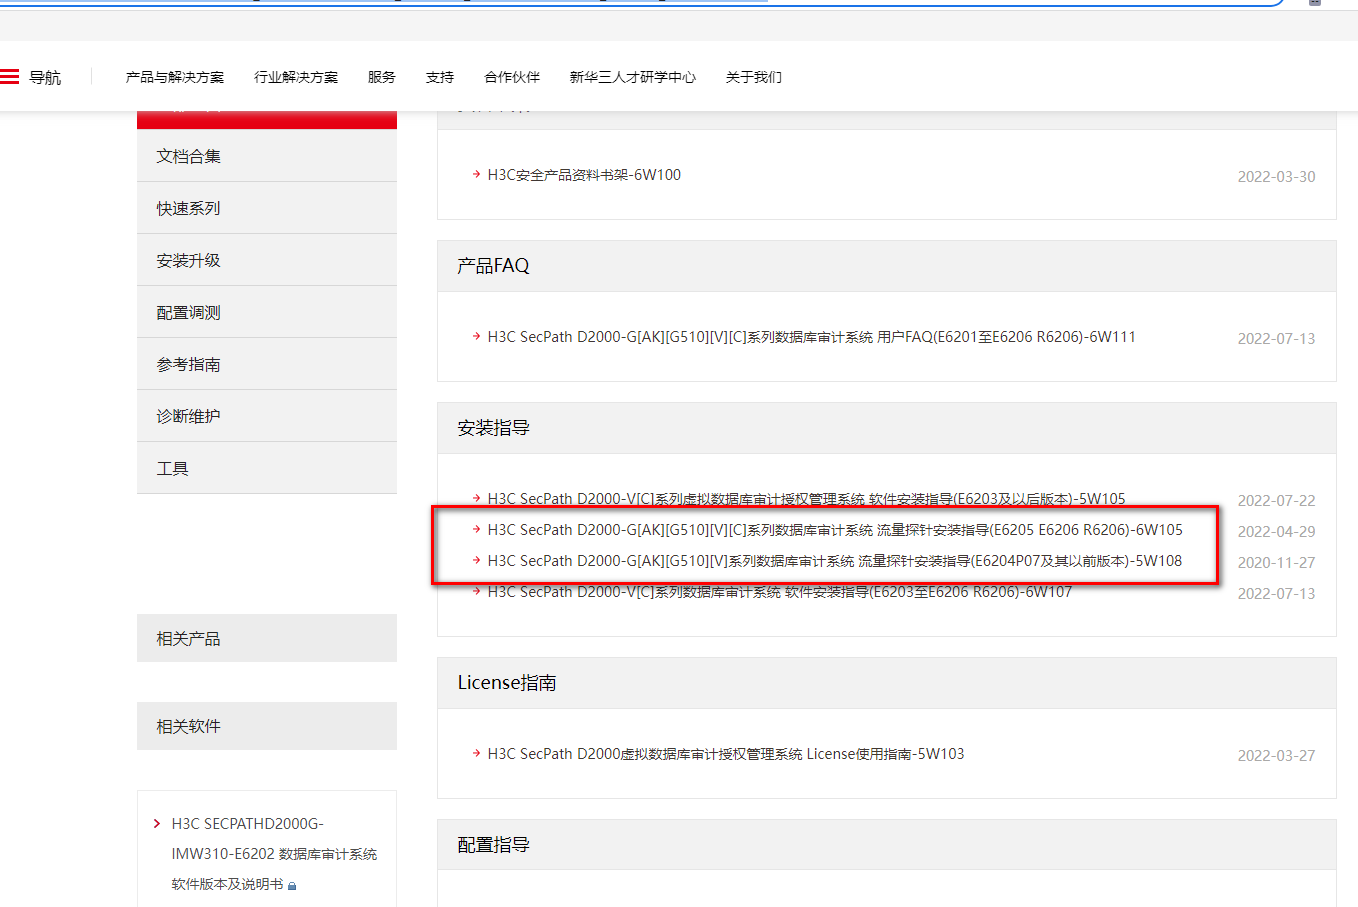Screen dimensions: 1358x907
Task: Click the License指南 section heading
Action: coord(507,683)
